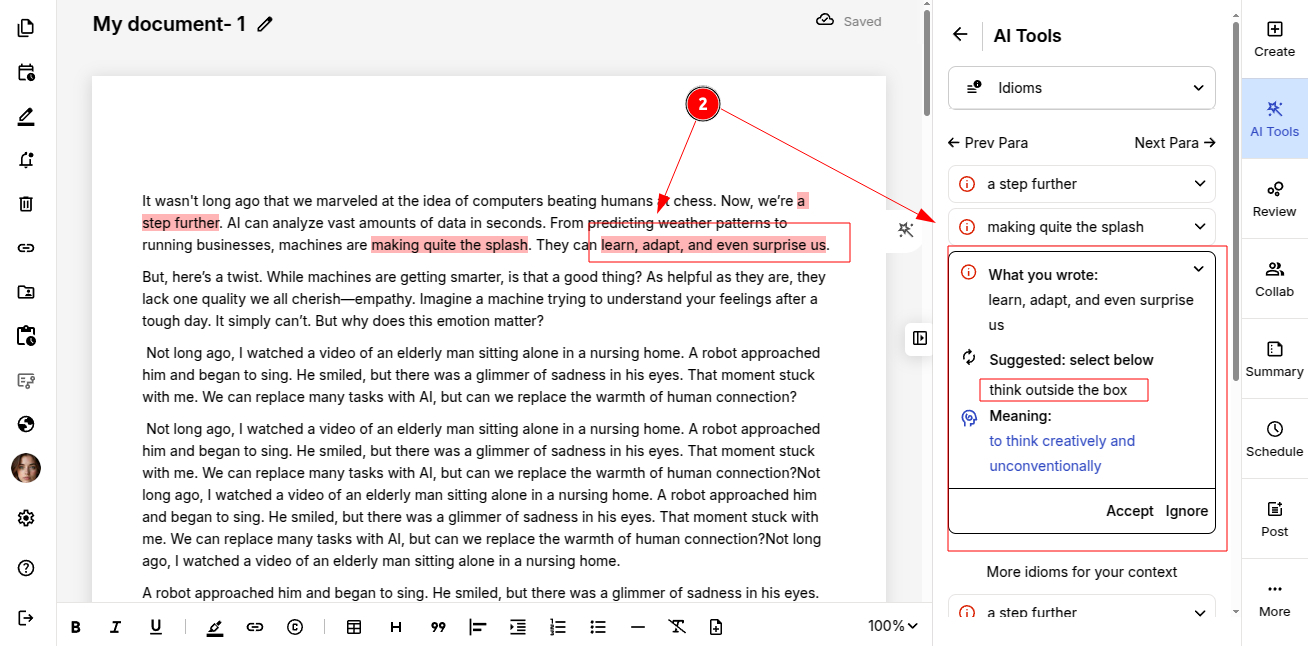Select 'think outside the box' suggestion
Viewport: 1308px width, 646px height.
pyautogui.click(x=1058, y=390)
